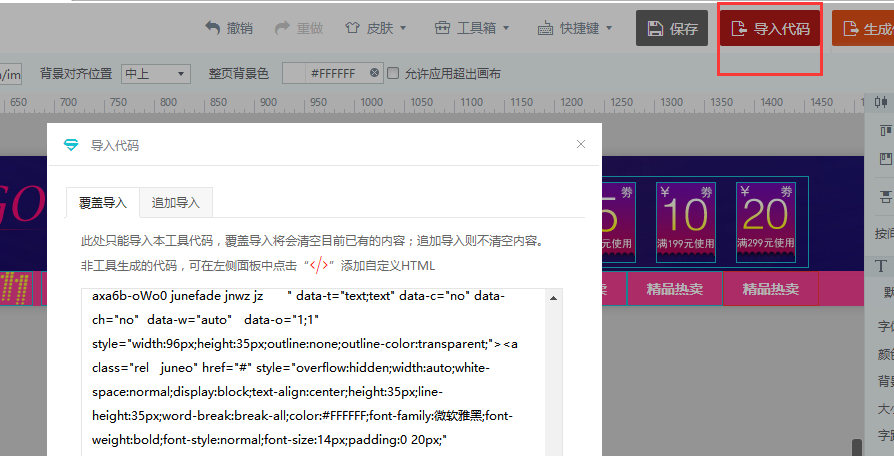Click the orange 生成 (generate) button
Screen dimensions: 894x456
click(864, 29)
